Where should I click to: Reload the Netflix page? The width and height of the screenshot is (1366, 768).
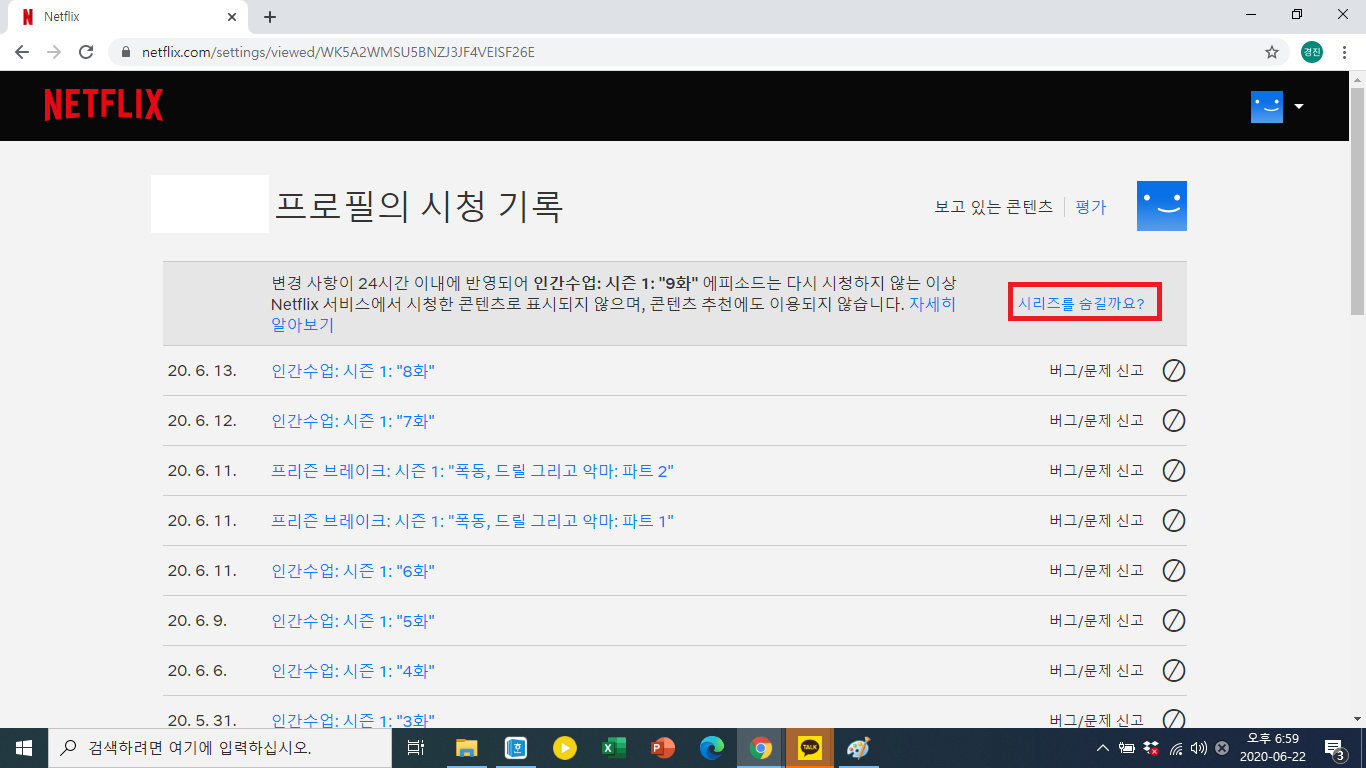[x=86, y=52]
